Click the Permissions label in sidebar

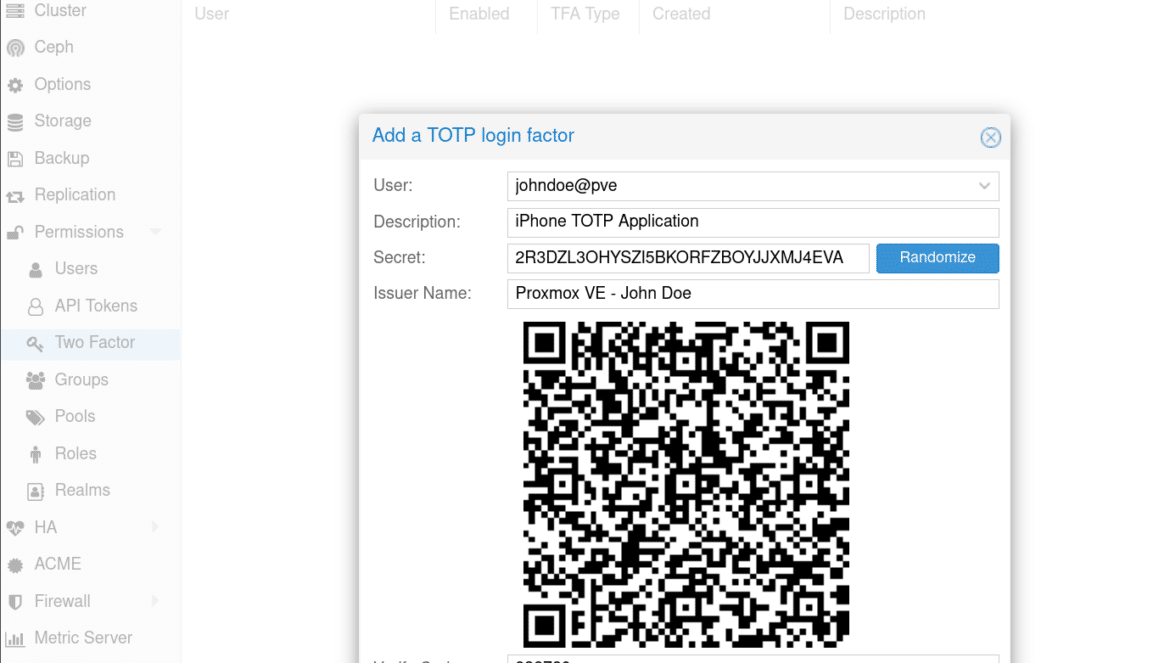[x=79, y=232]
